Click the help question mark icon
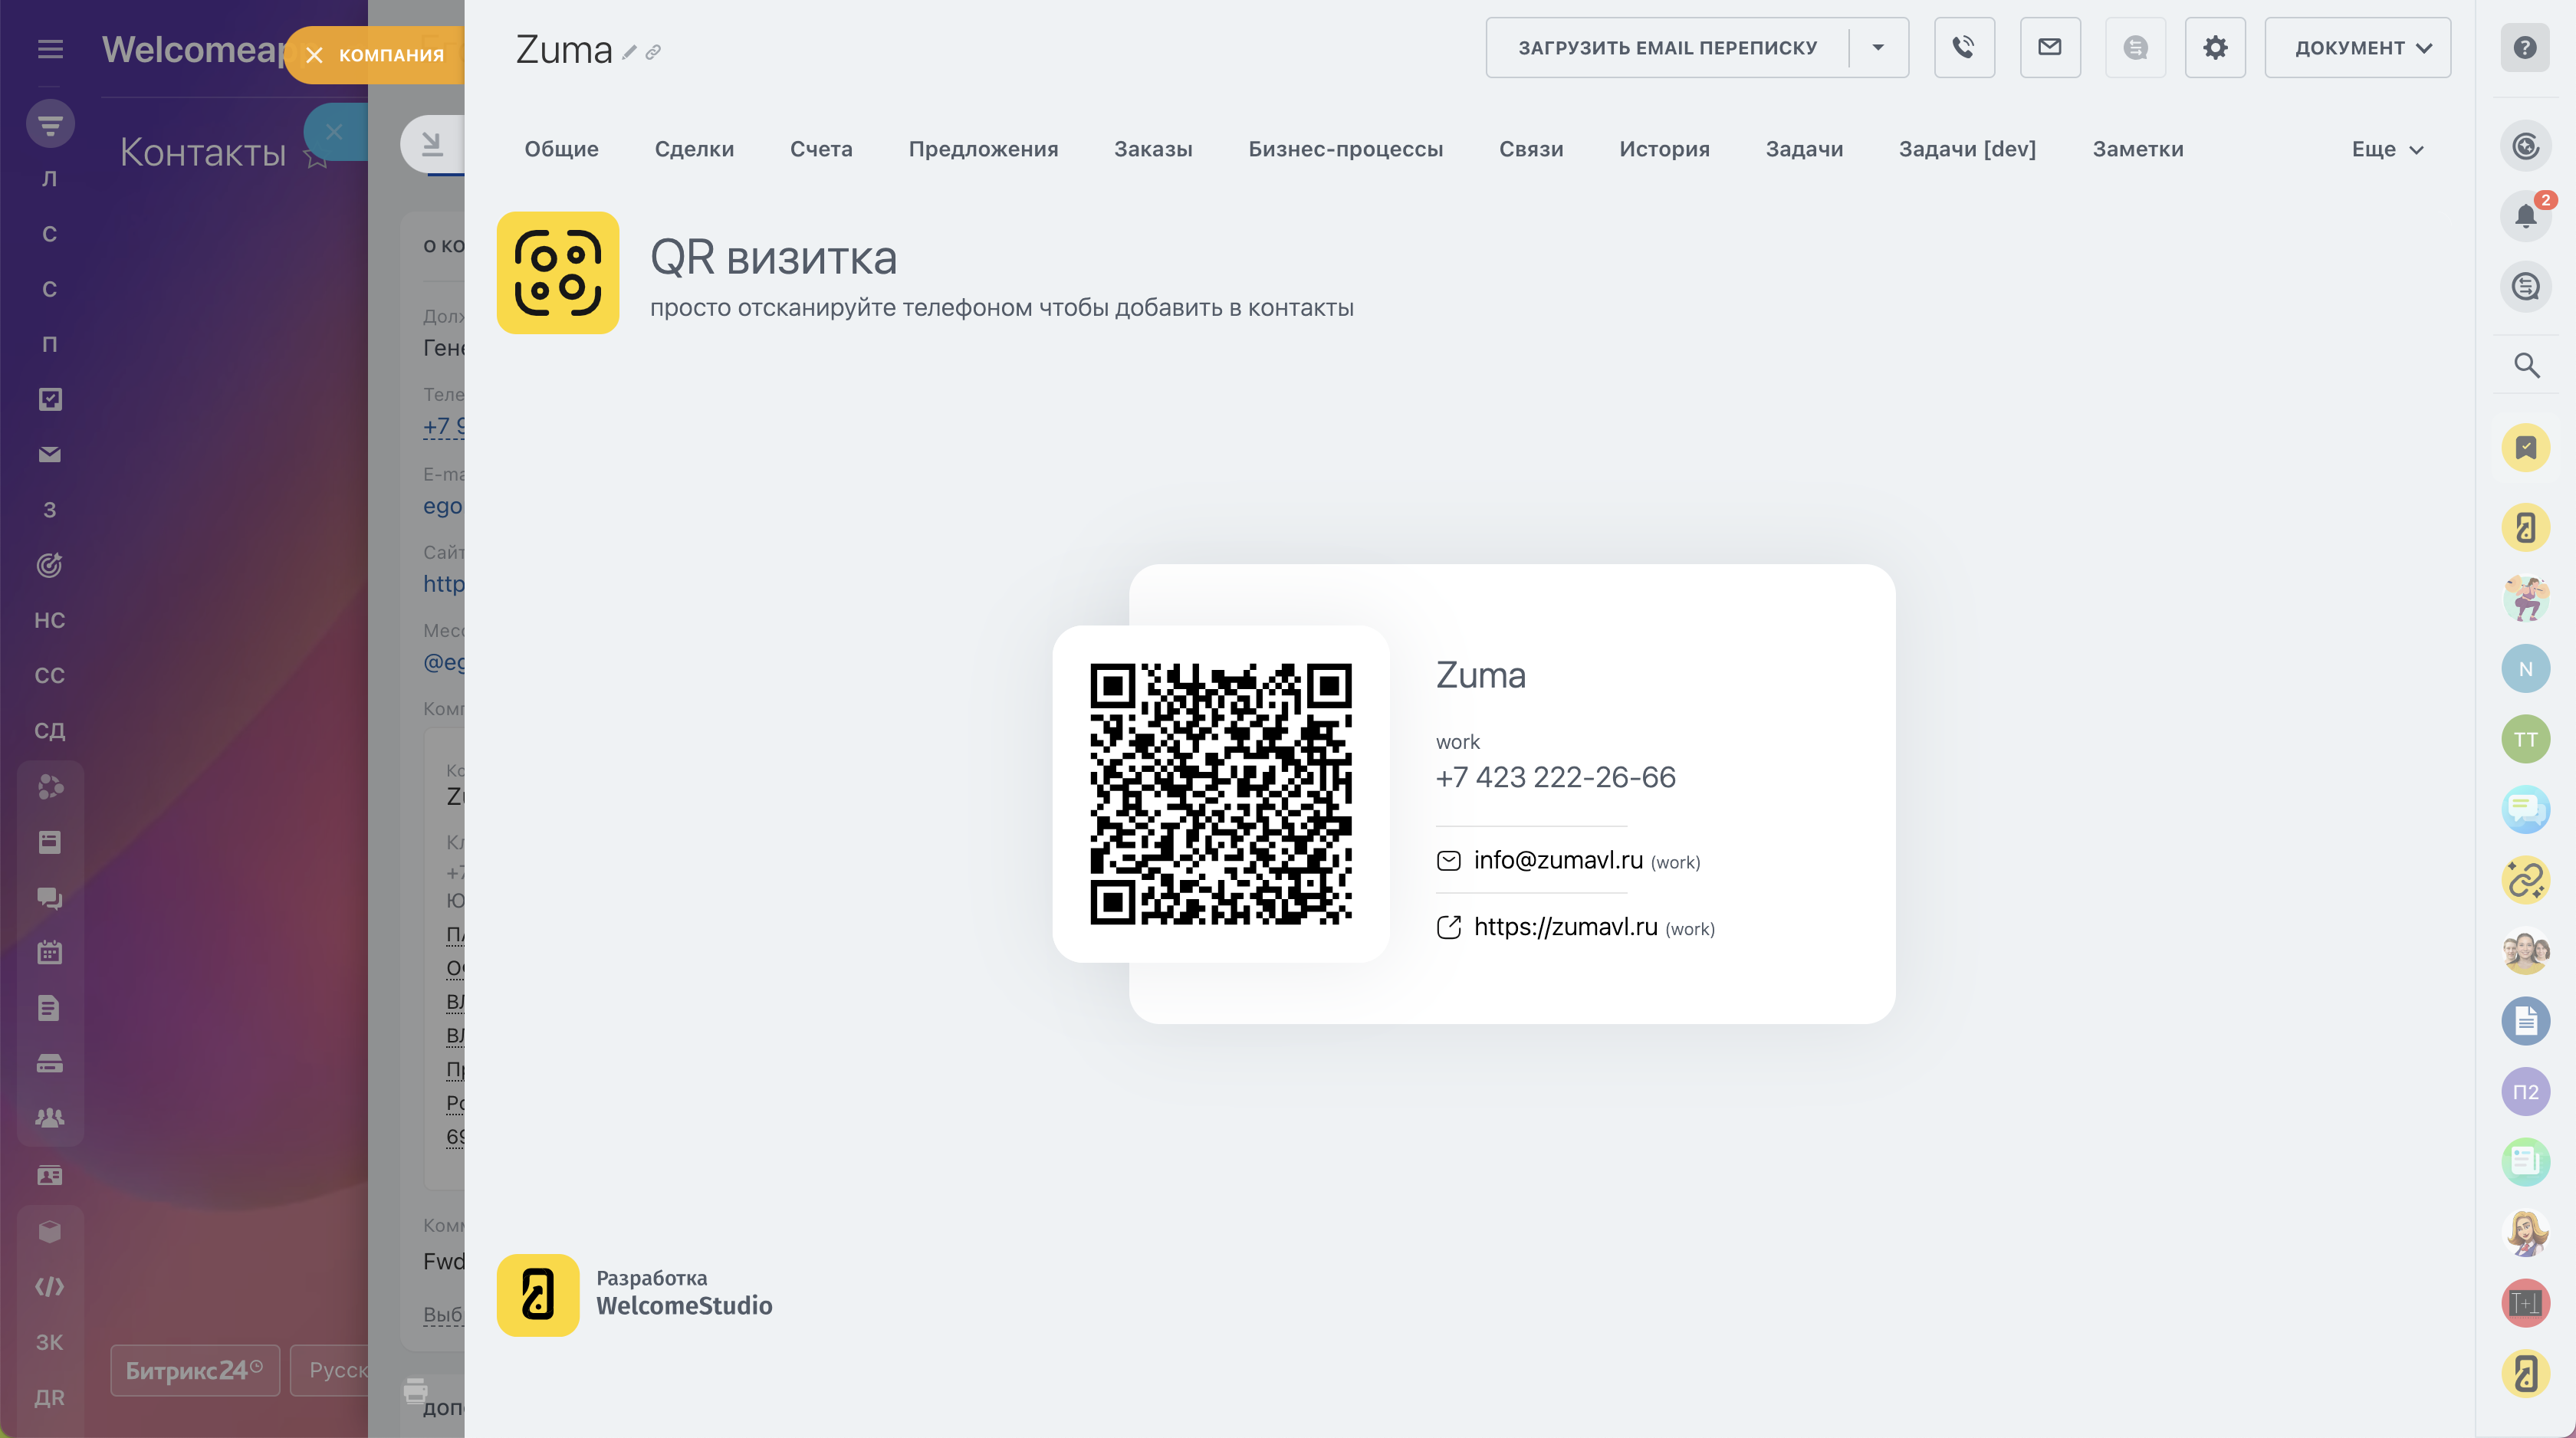 click(x=2524, y=47)
